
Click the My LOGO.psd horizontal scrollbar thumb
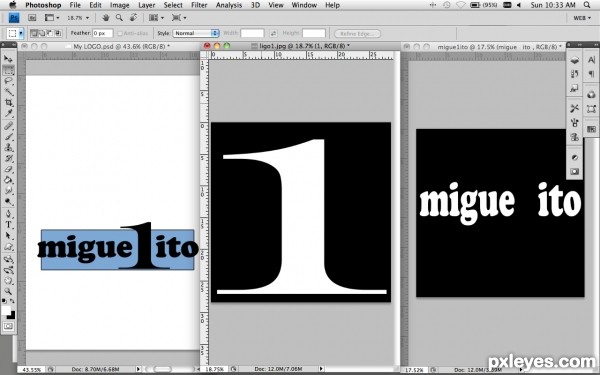[x=163, y=369]
